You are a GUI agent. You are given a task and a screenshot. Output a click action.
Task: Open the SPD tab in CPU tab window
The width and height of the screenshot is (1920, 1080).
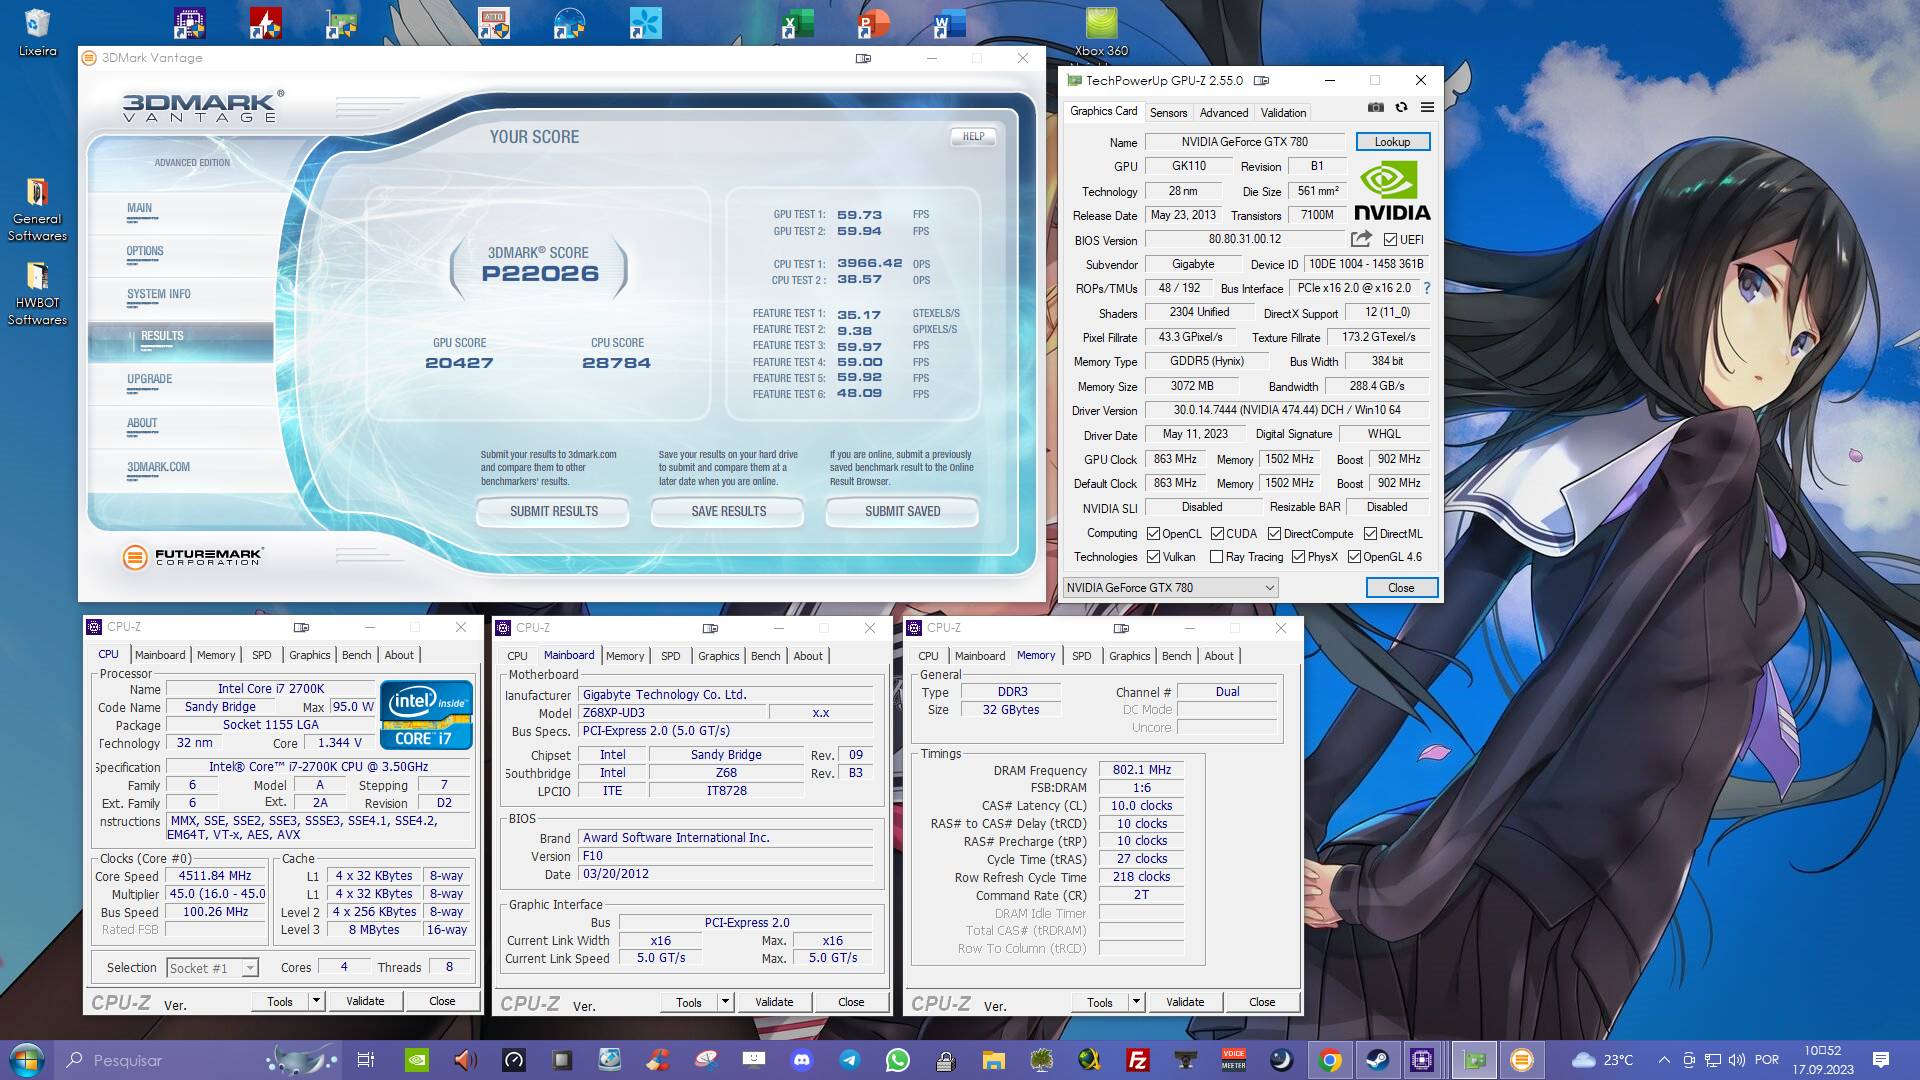(261, 655)
